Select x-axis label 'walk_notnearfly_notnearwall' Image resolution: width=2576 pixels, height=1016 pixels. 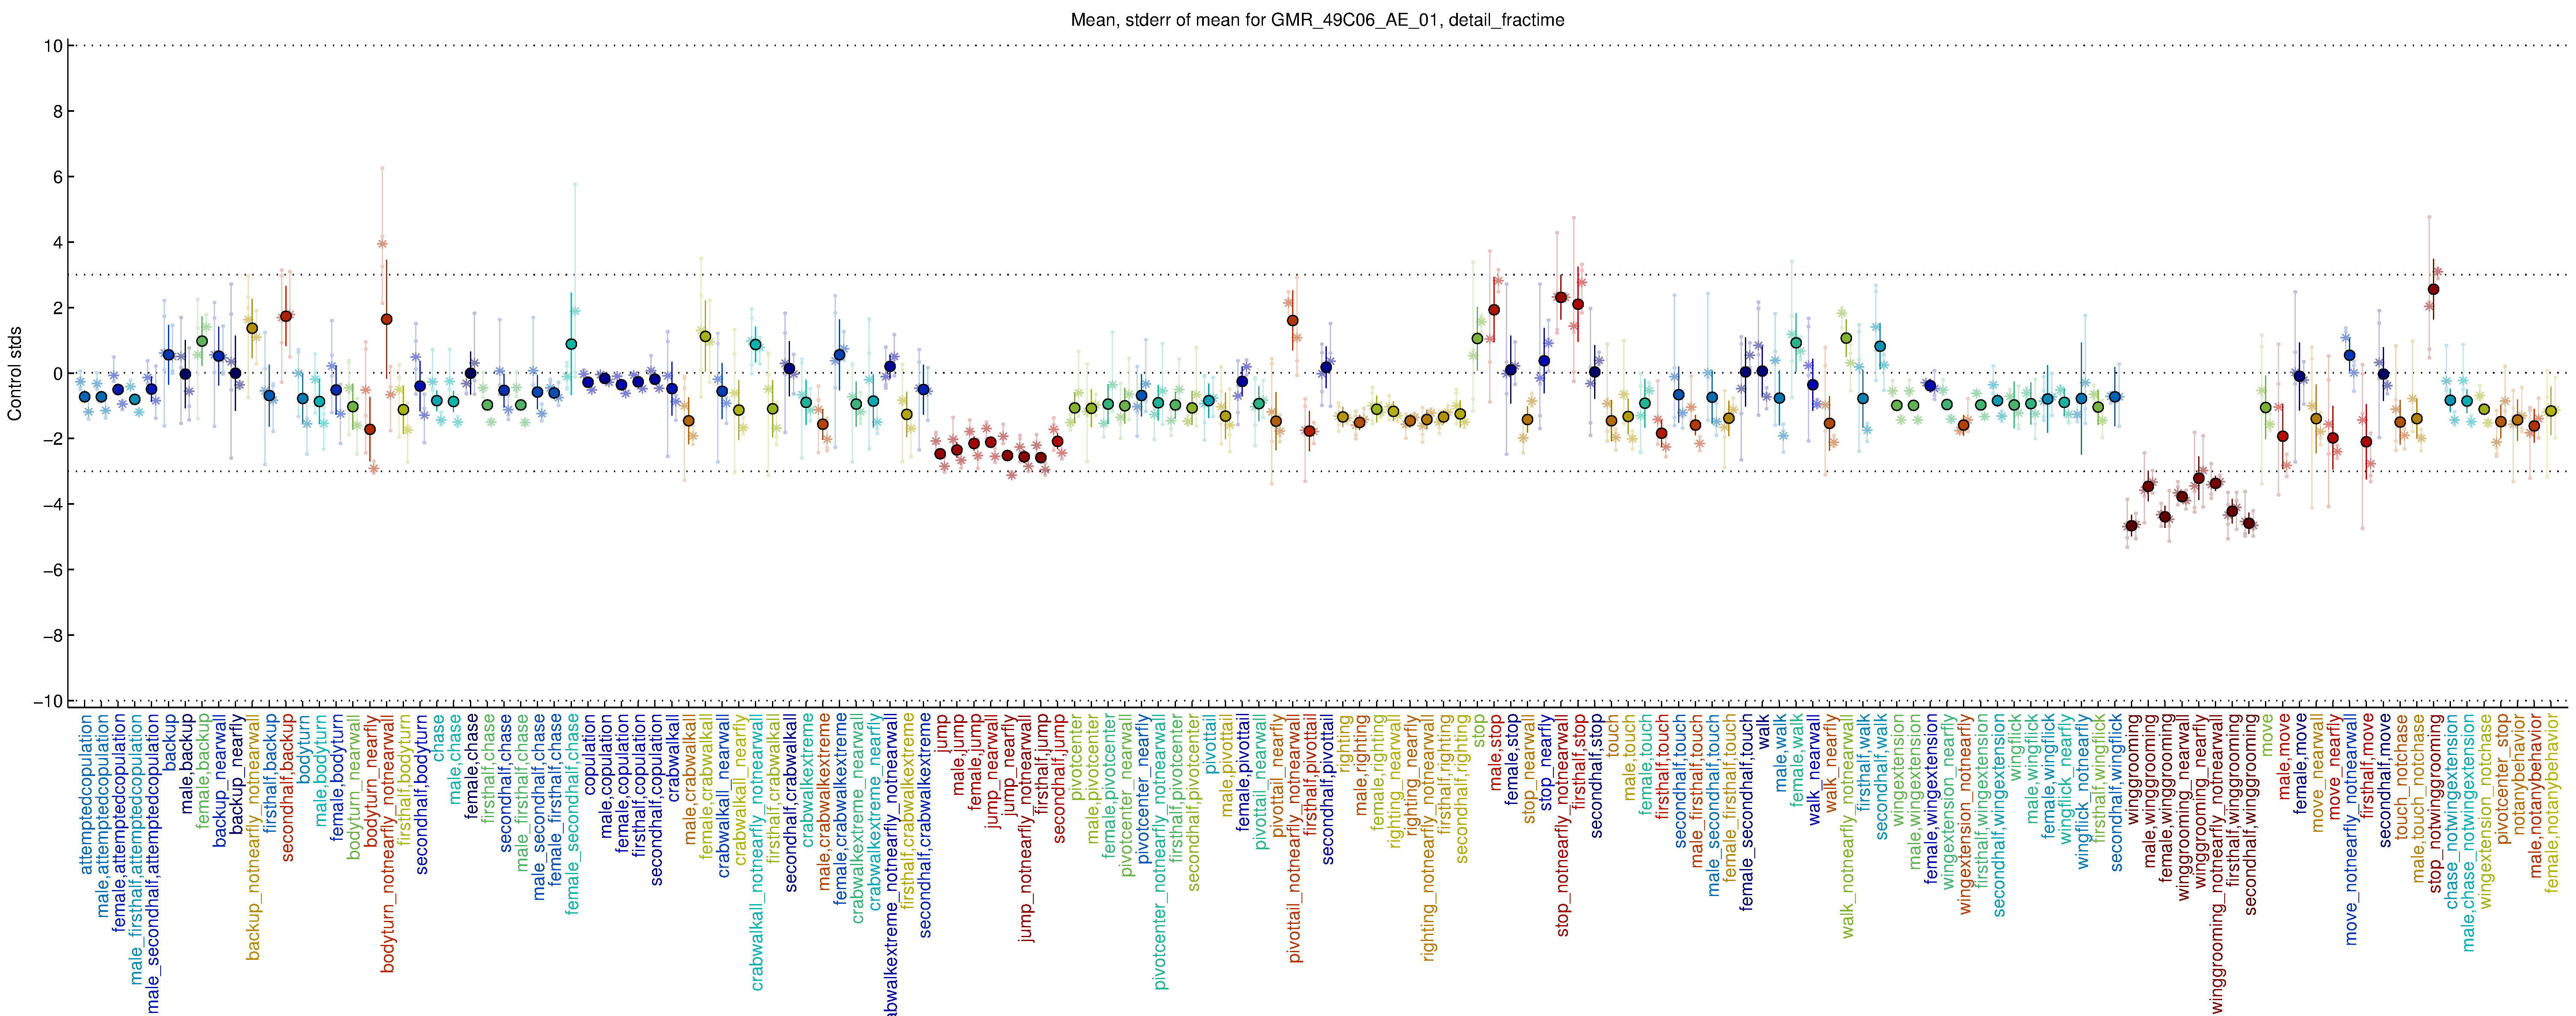pyautogui.click(x=1848, y=826)
